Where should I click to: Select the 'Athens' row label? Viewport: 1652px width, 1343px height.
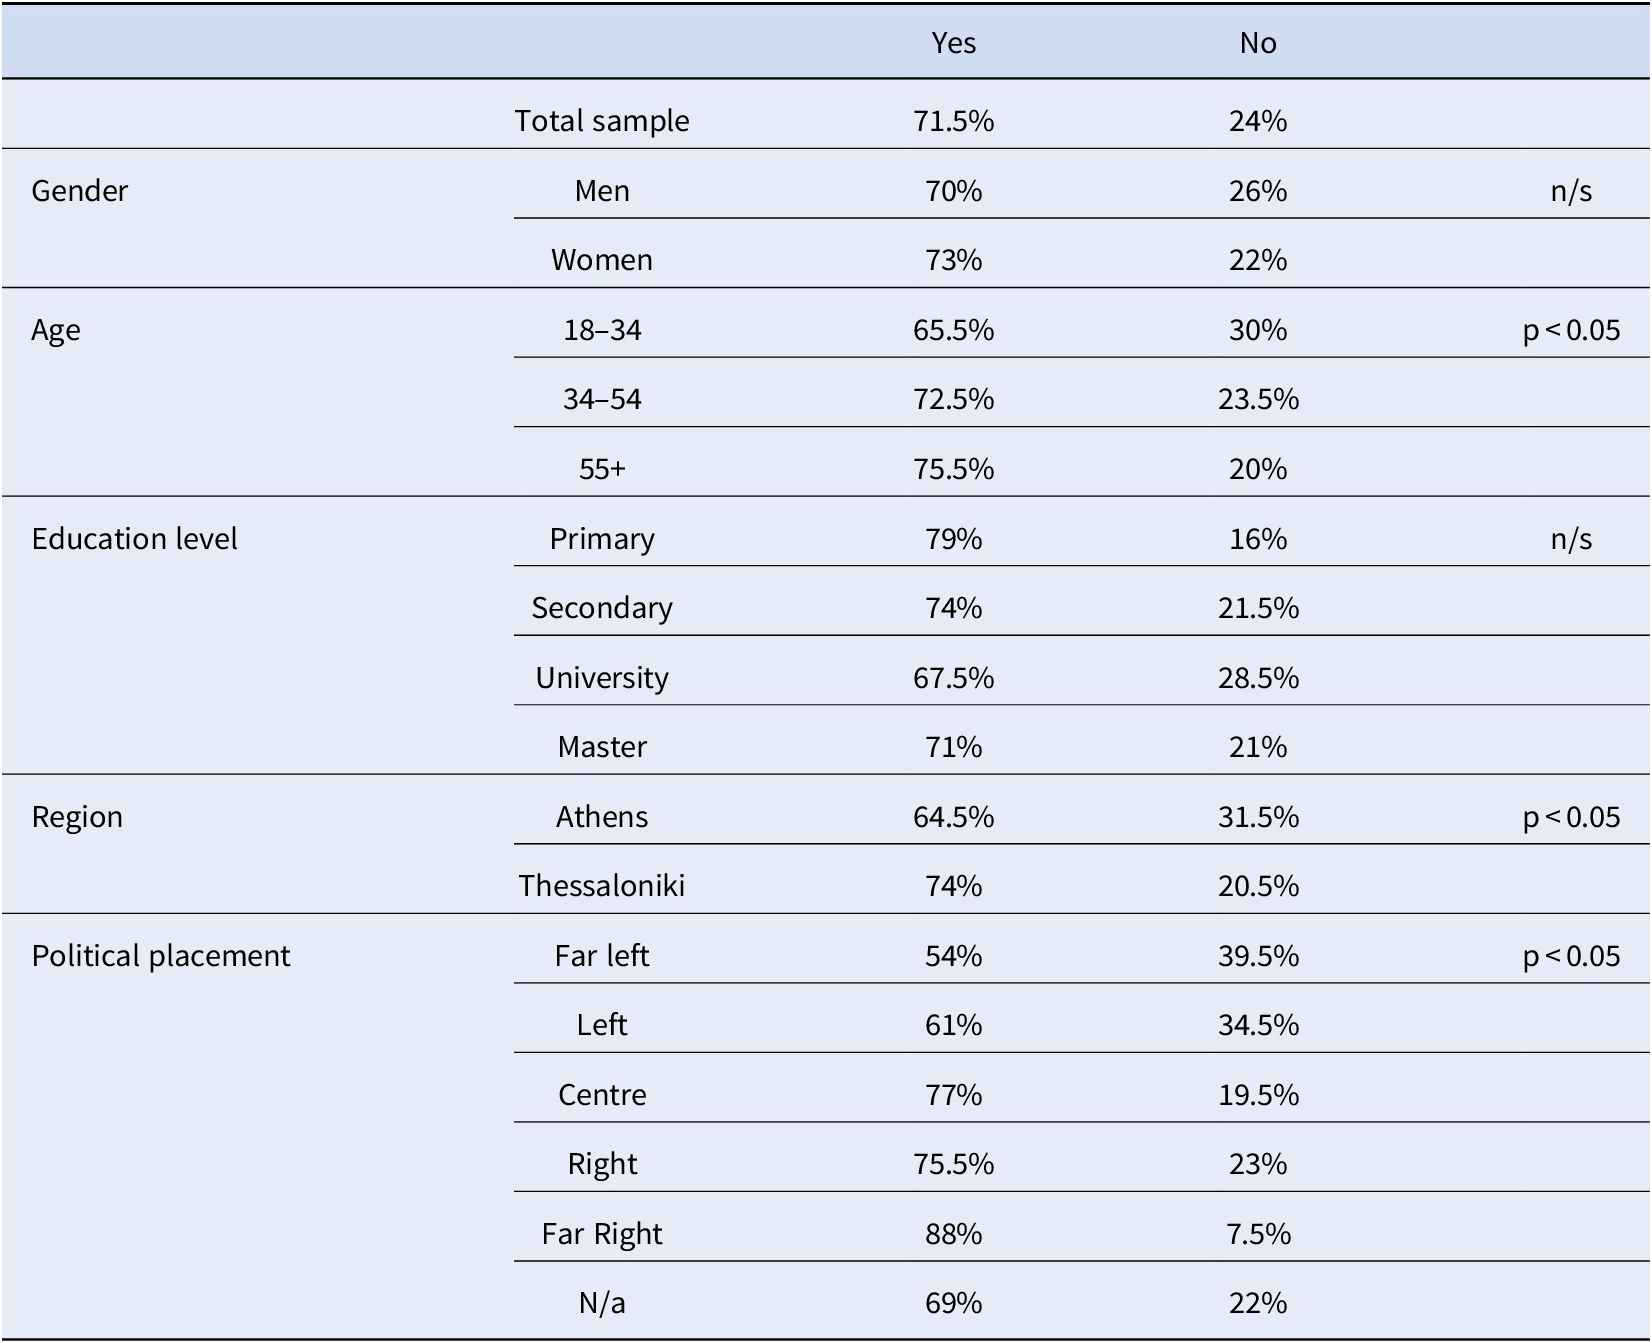pos(602,817)
